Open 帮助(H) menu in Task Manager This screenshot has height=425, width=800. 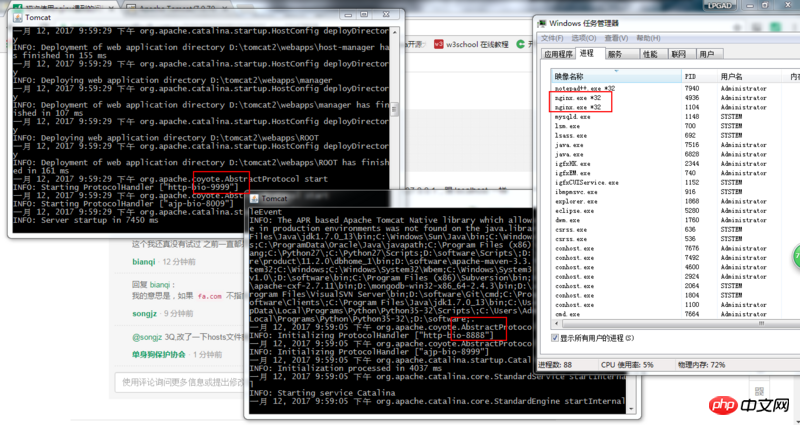648,38
